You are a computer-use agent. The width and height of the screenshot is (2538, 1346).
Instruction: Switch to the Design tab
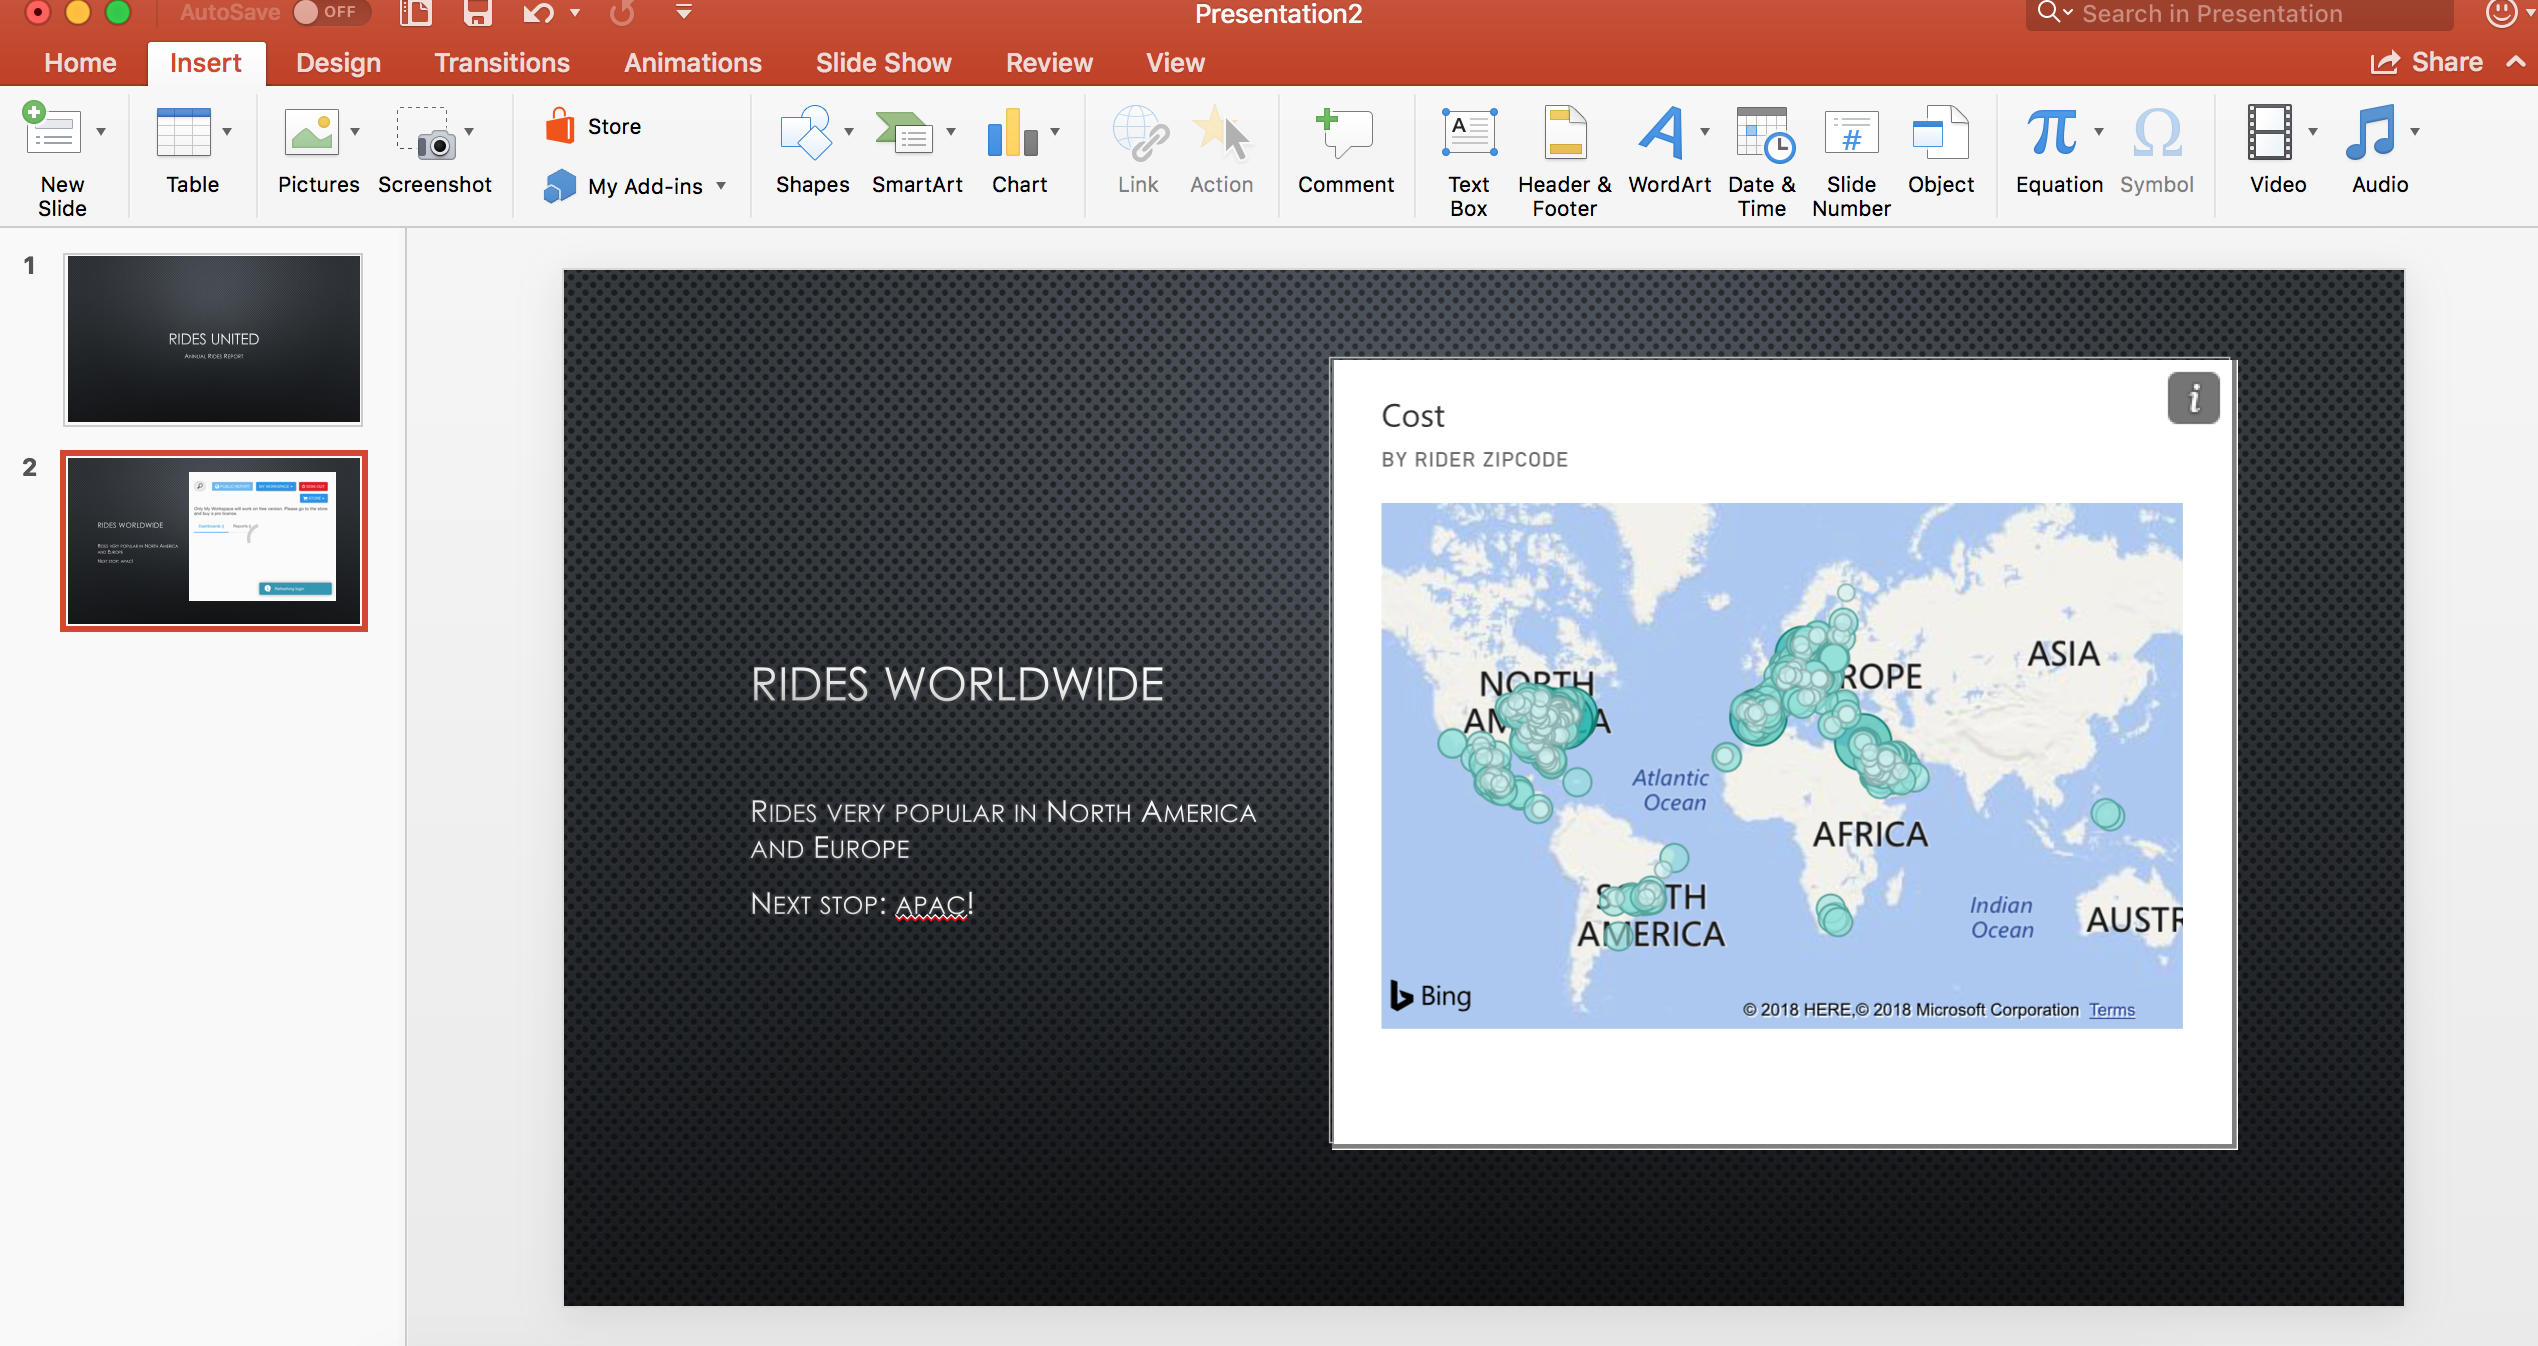(x=338, y=63)
